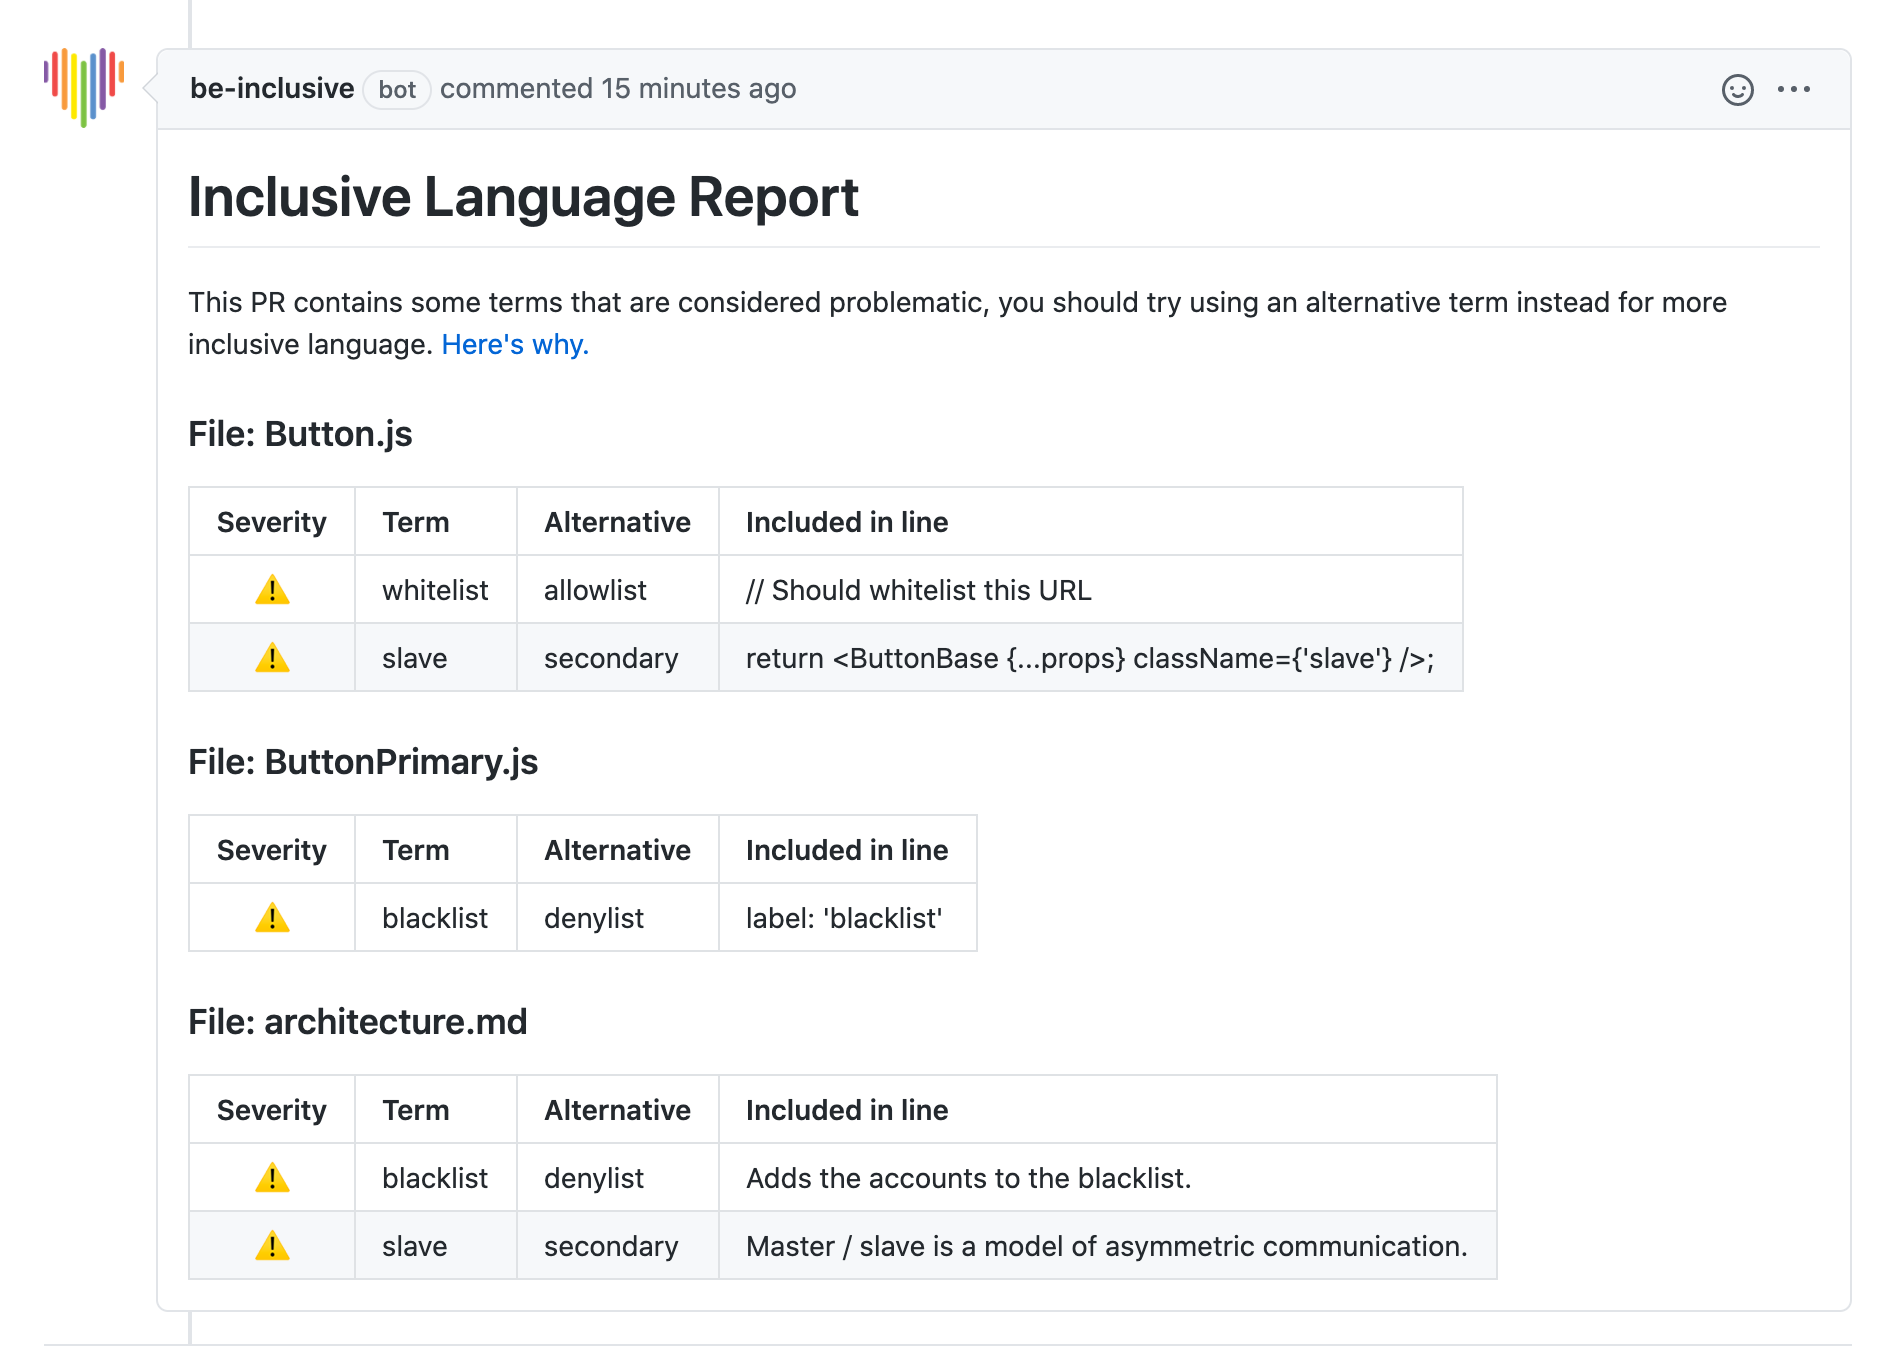Viewport: 1894px width, 1346px height.
Task: Click "slave" term in architecture.md table
Action: tap(436, 1246)
